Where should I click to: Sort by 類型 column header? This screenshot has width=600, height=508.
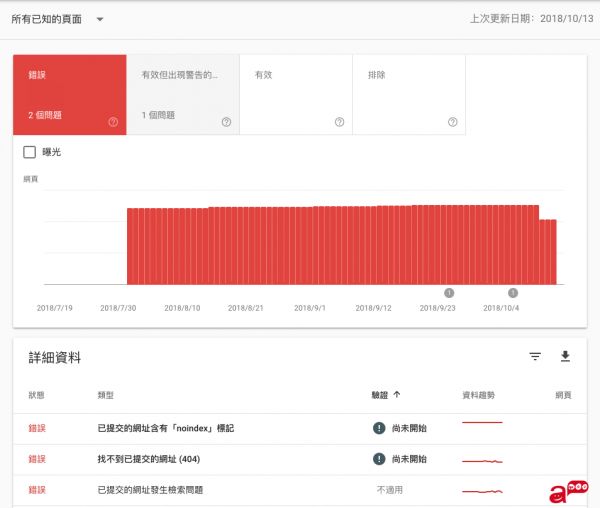[106, 395]
